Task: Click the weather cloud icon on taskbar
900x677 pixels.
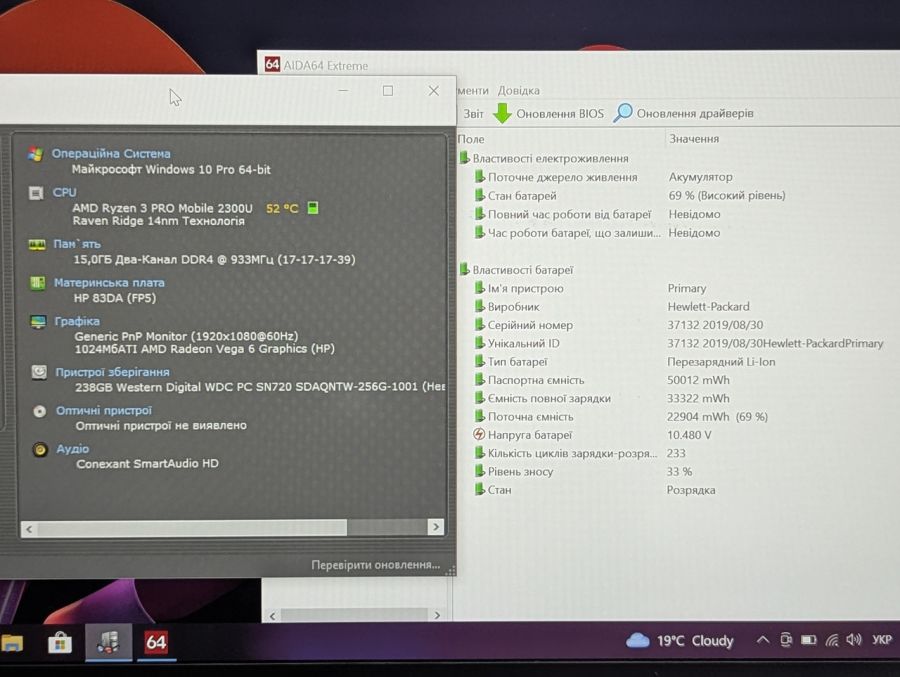Action: click(x=637, y=640)
